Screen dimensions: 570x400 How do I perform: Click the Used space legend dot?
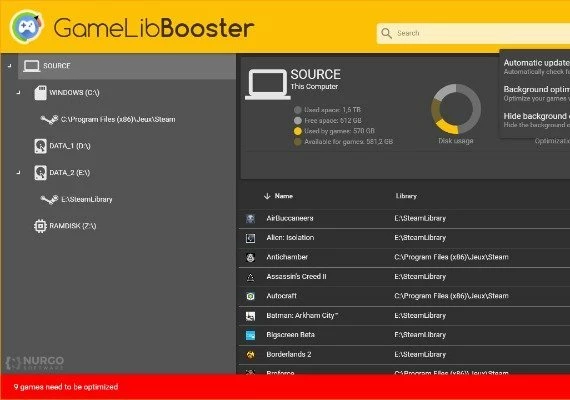point(298,110)
